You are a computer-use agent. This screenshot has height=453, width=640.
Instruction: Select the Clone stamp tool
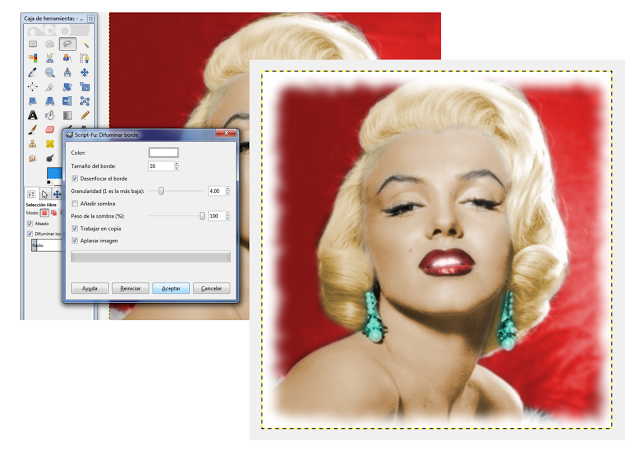[33, 144]
